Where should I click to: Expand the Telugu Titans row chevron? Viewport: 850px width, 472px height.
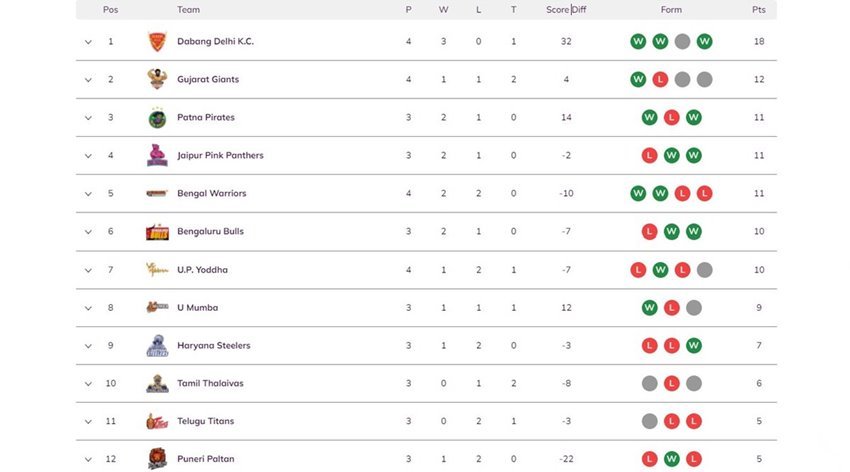coord(88,422)
